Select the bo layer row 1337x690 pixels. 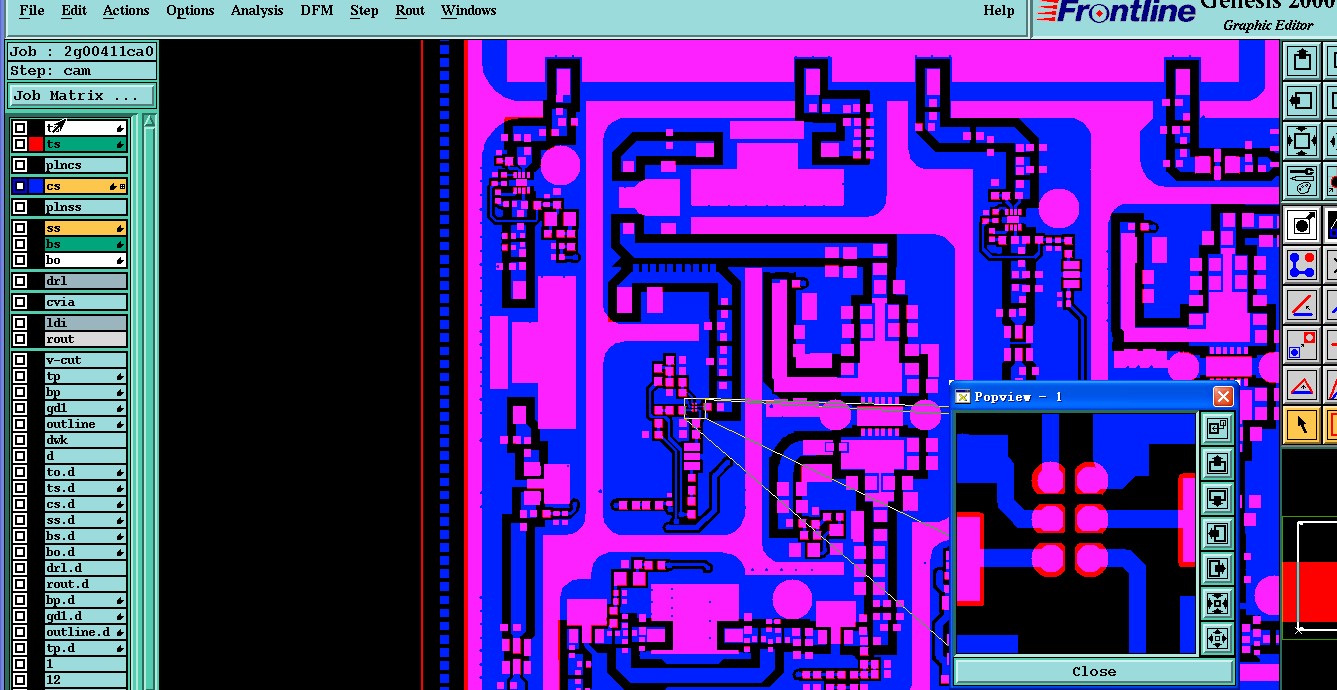86,260
